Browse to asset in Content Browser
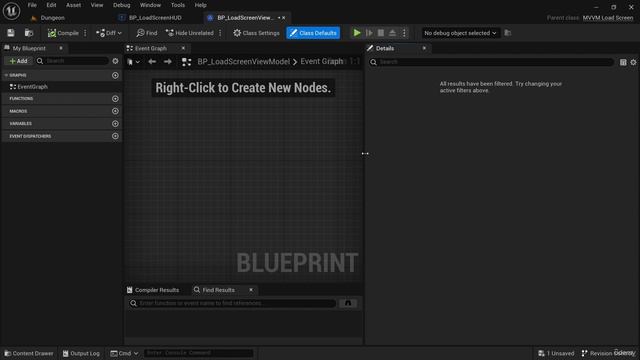The height and width of the screenshot is (360, 640). 29,33
